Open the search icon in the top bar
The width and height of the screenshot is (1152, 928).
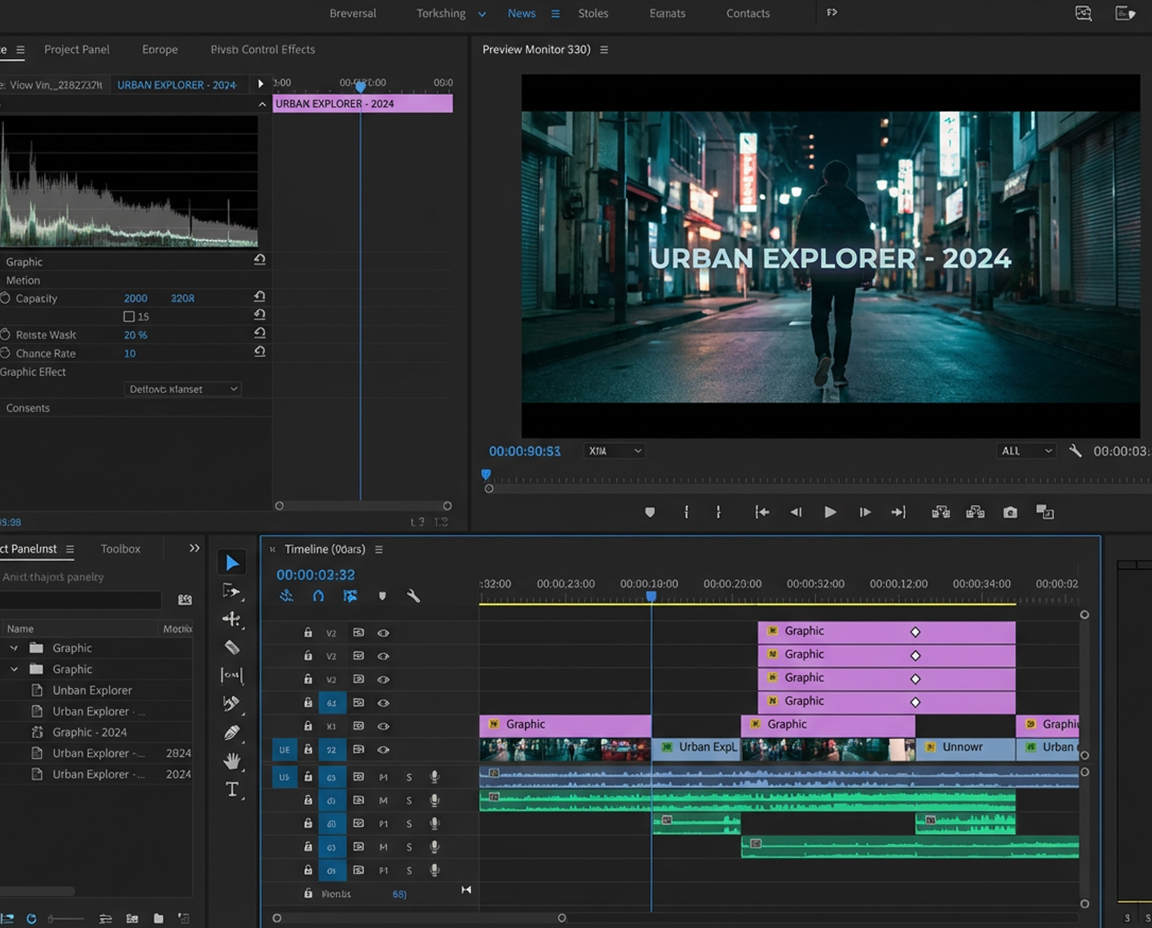[1083, 13]
